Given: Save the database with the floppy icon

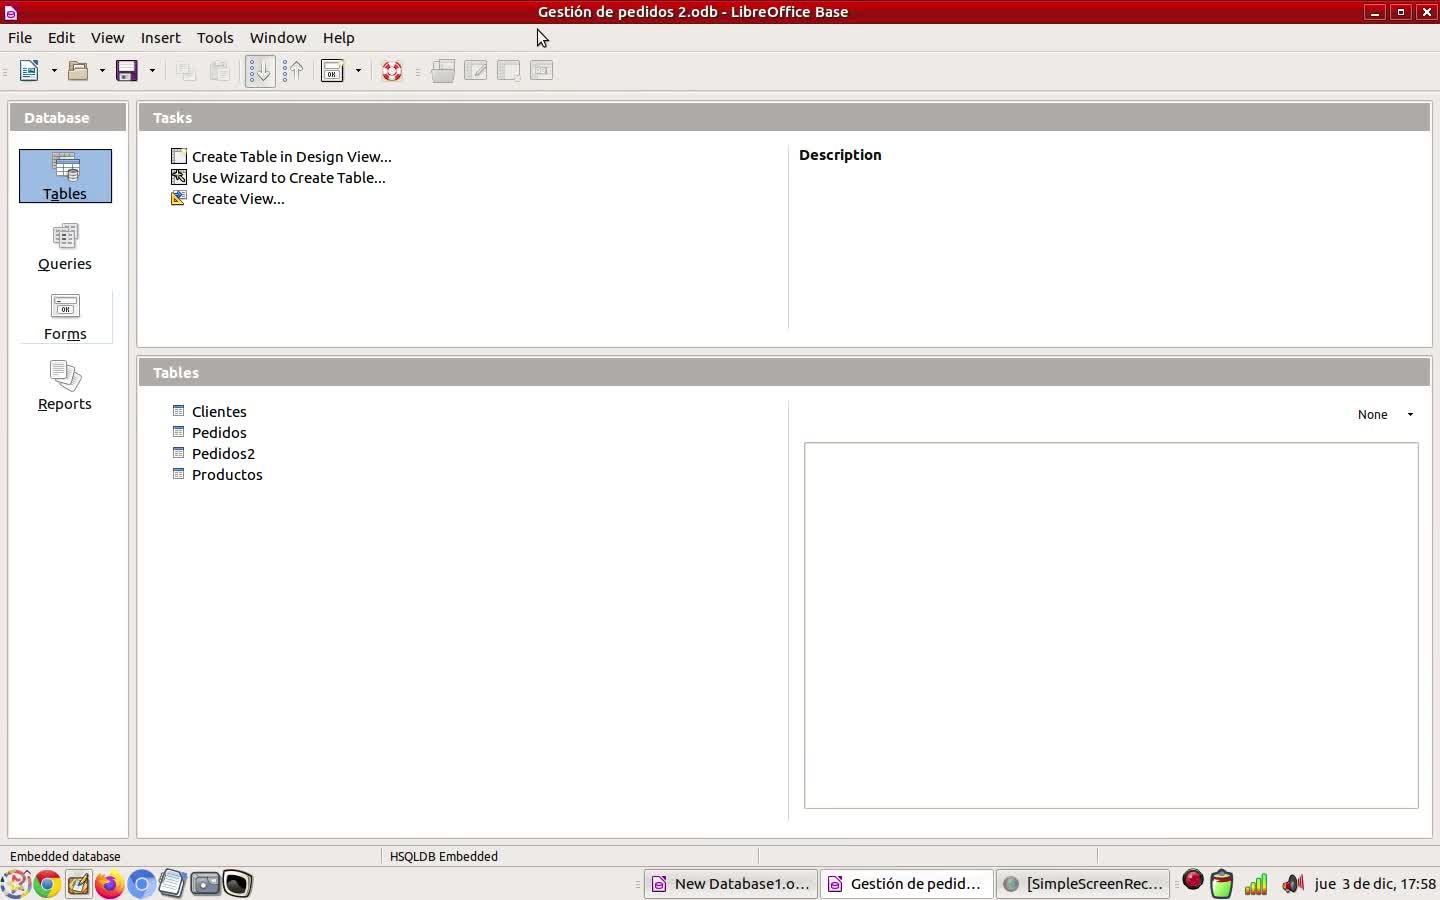Looking at the screenshot, I should click(127, 71).
